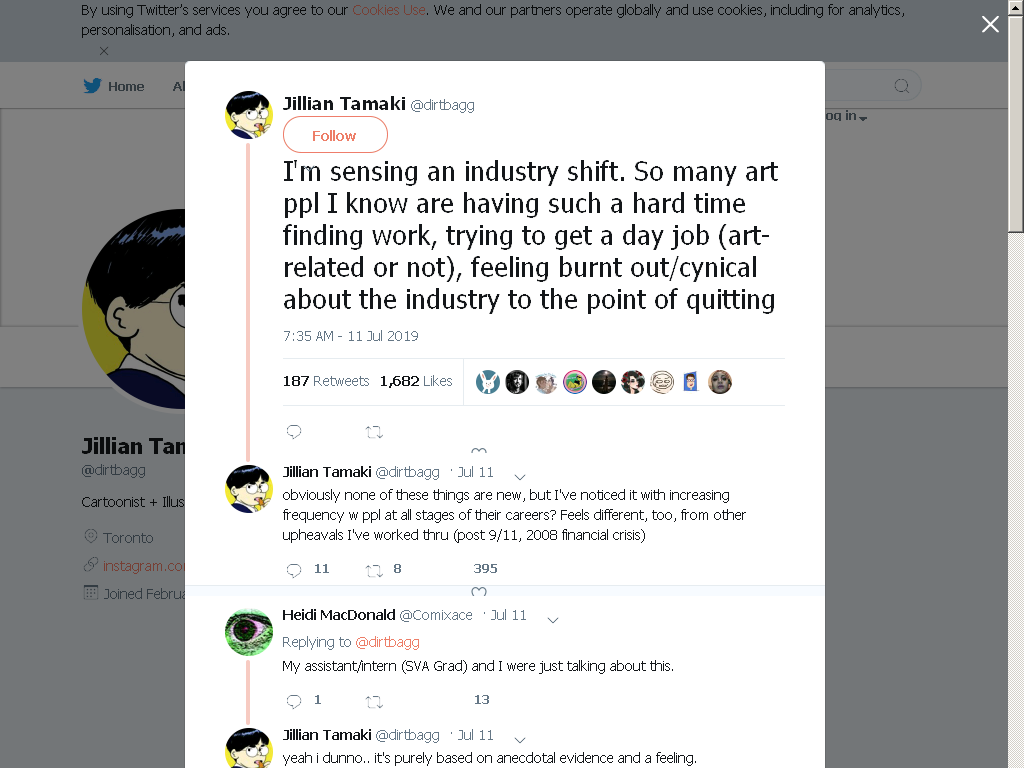Open chevron menu on Heidi MacDonald's tweet
The height and width of the screenshot is (768, 1024).
552,619
